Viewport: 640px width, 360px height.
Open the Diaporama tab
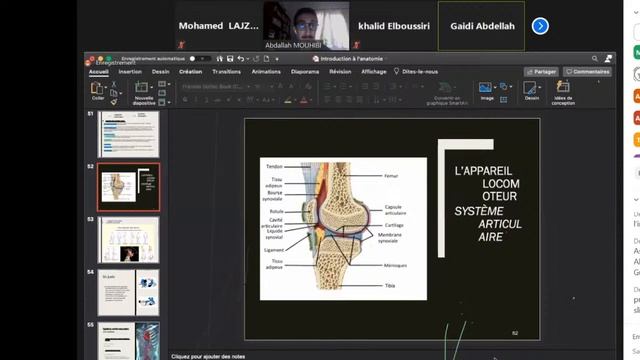coord(305,71)
